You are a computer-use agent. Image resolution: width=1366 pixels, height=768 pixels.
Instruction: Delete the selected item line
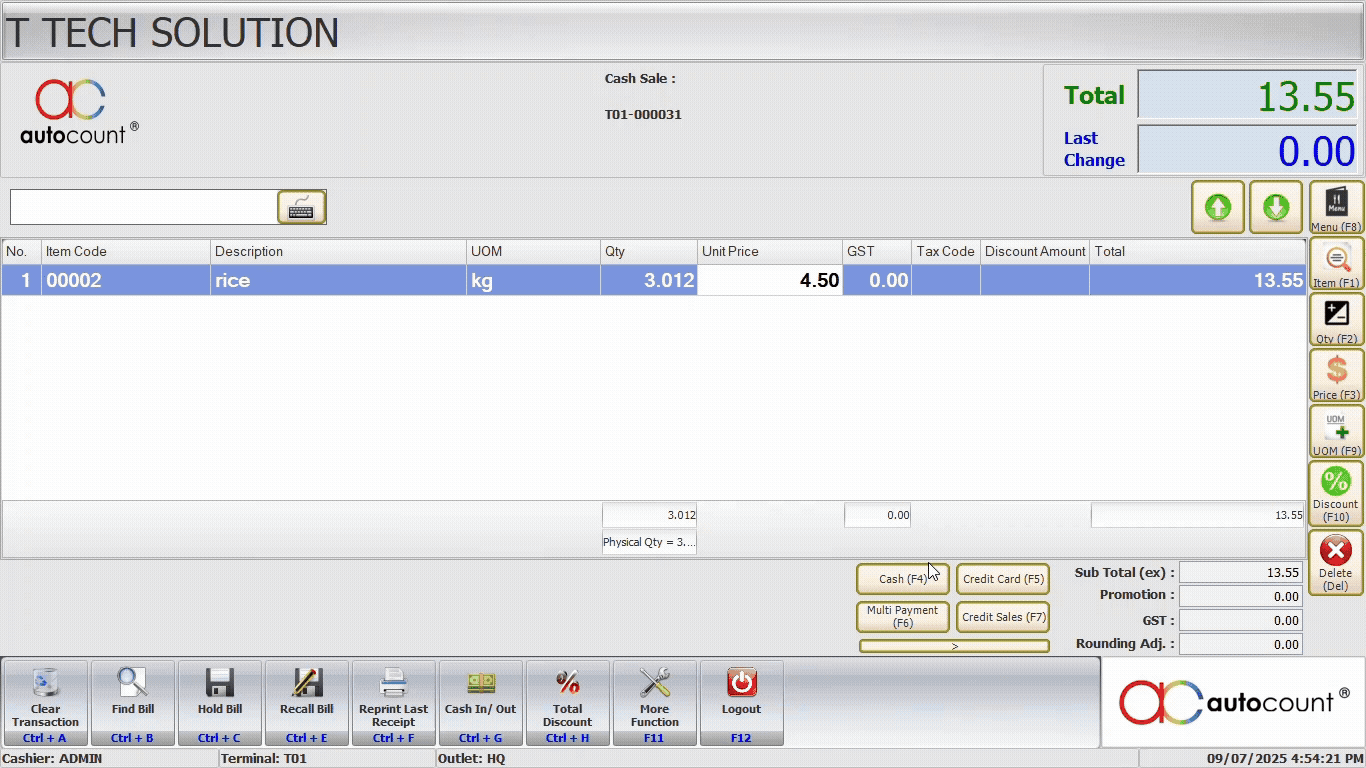tap(1336, 561)
